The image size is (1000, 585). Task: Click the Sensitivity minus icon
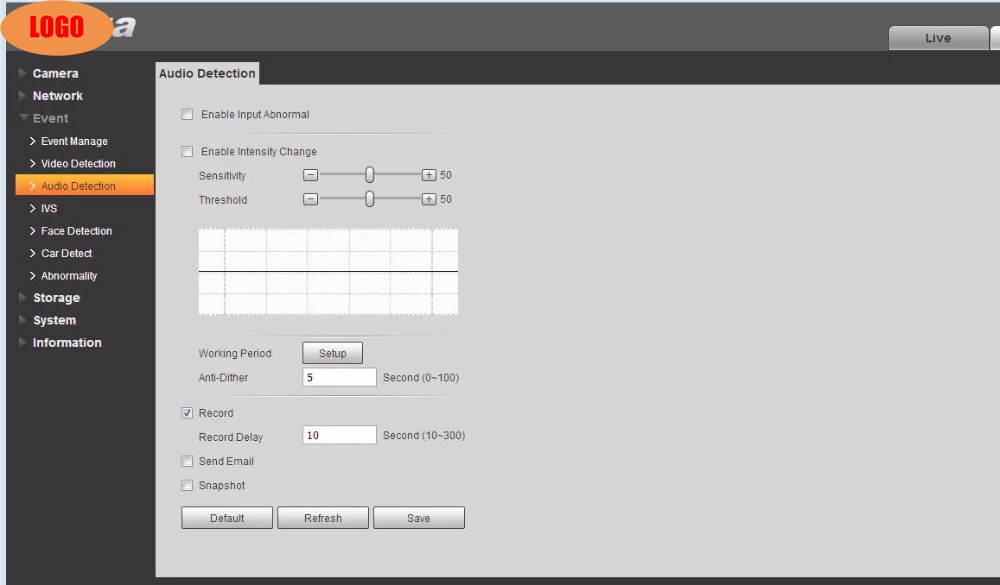310,175
